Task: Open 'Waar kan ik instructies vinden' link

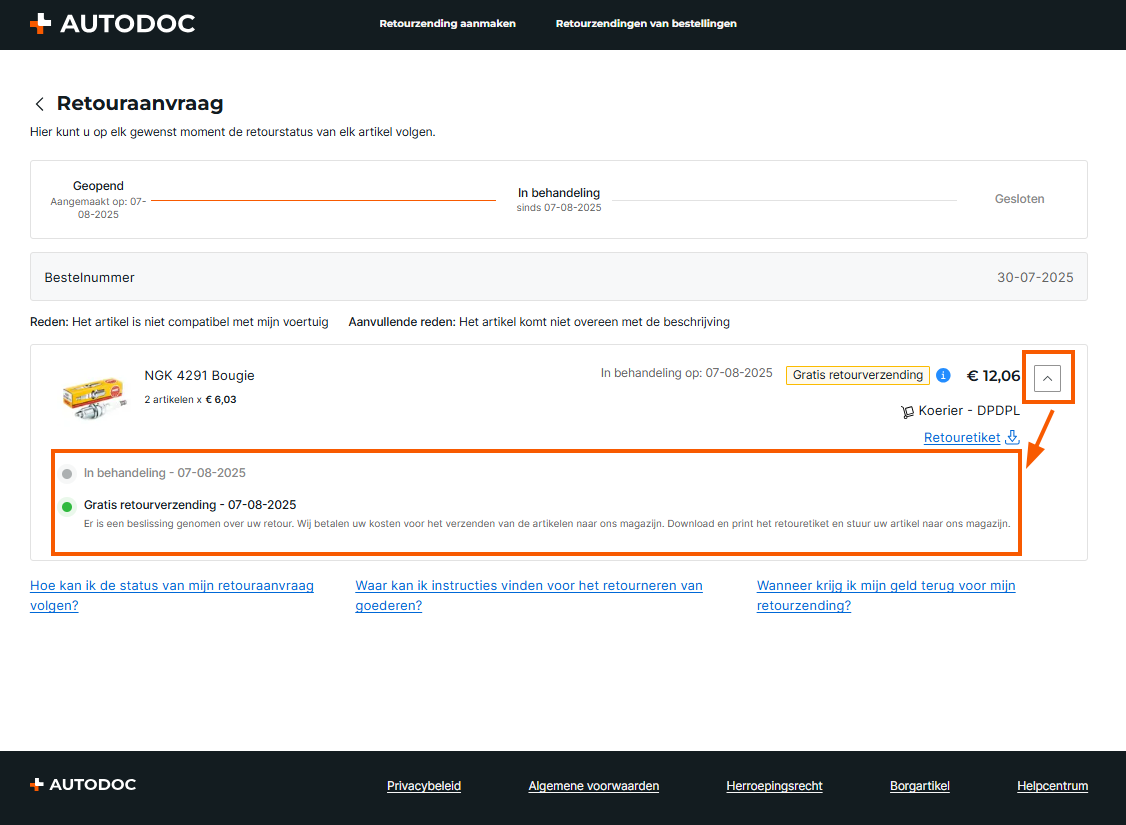Action: point(528,595)
